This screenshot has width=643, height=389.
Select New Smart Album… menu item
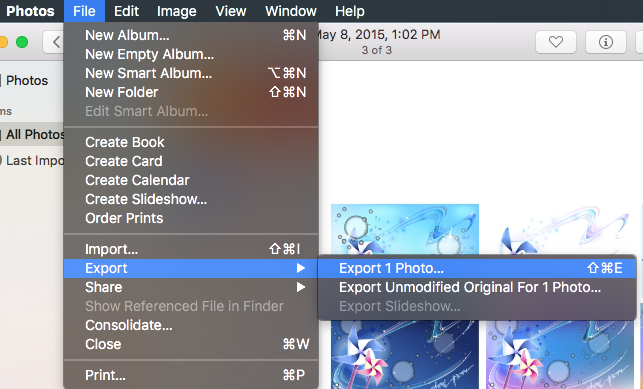[191, 73]
